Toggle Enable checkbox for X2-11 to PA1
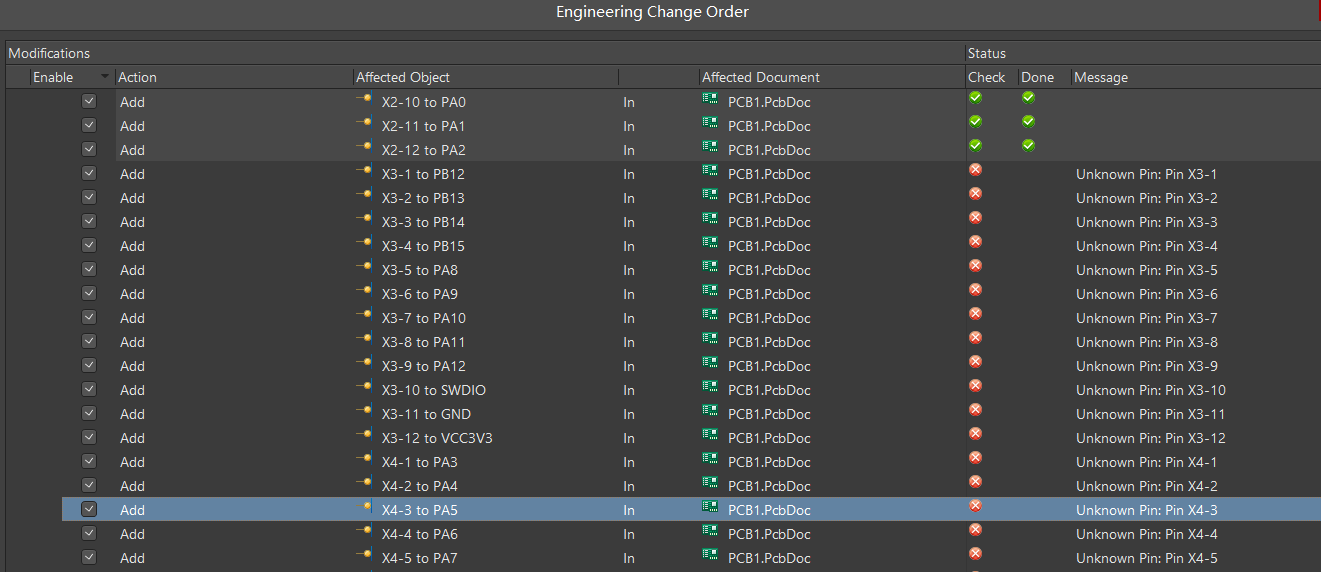 click(x=89, y=125)
